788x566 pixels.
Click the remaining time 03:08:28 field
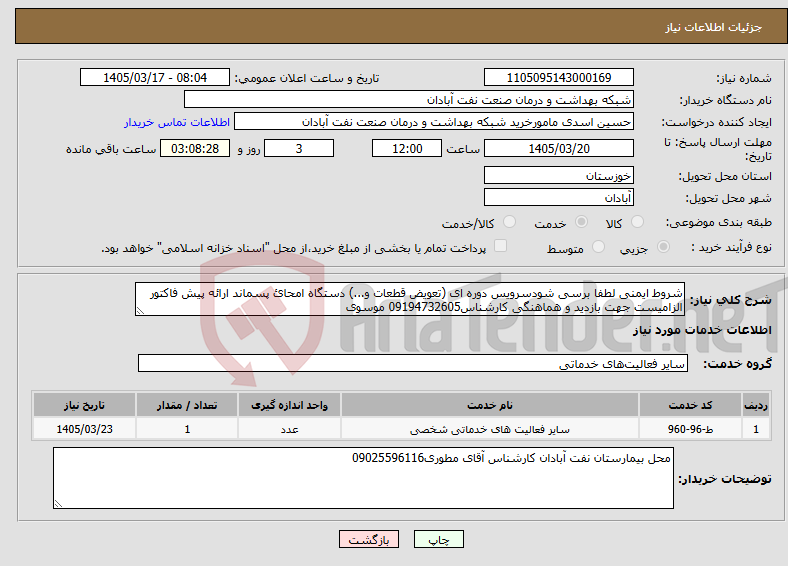click(195, 148)
